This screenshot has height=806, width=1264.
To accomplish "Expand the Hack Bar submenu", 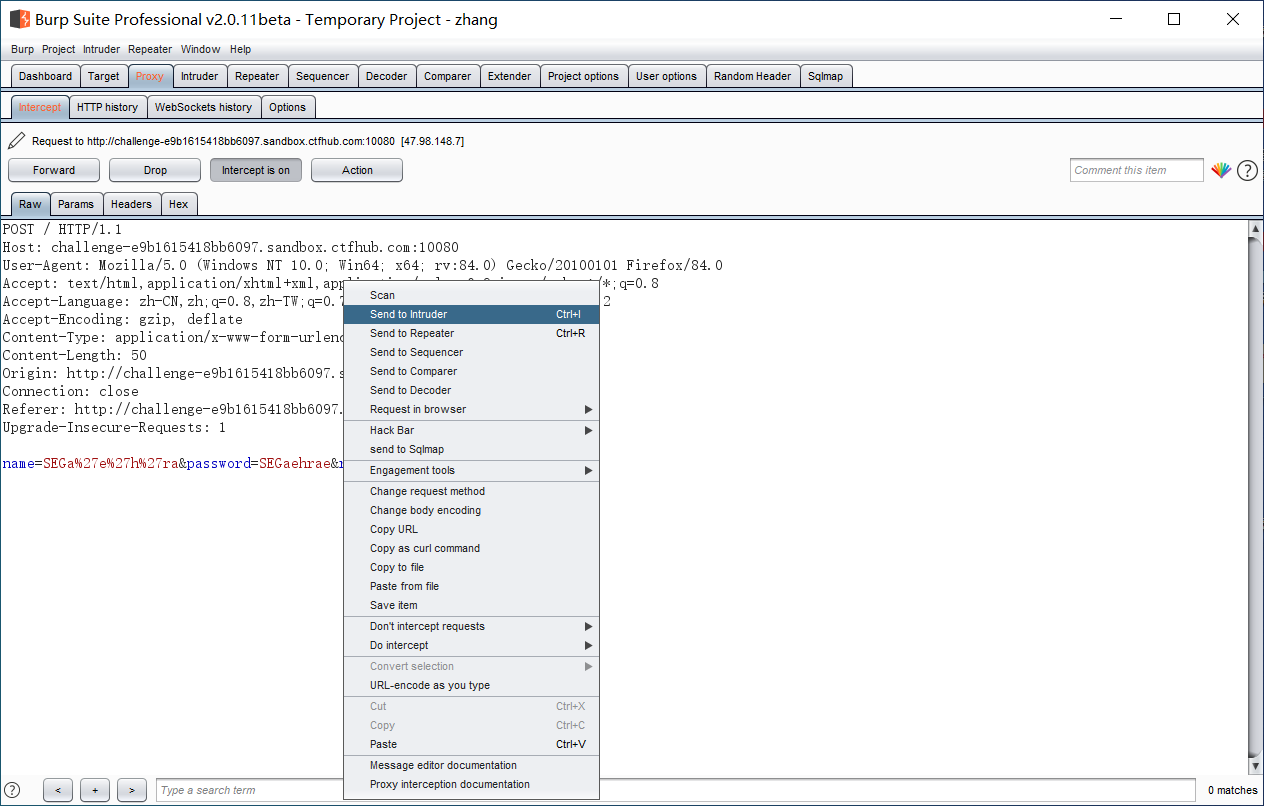I will click(x=471, y=430).
